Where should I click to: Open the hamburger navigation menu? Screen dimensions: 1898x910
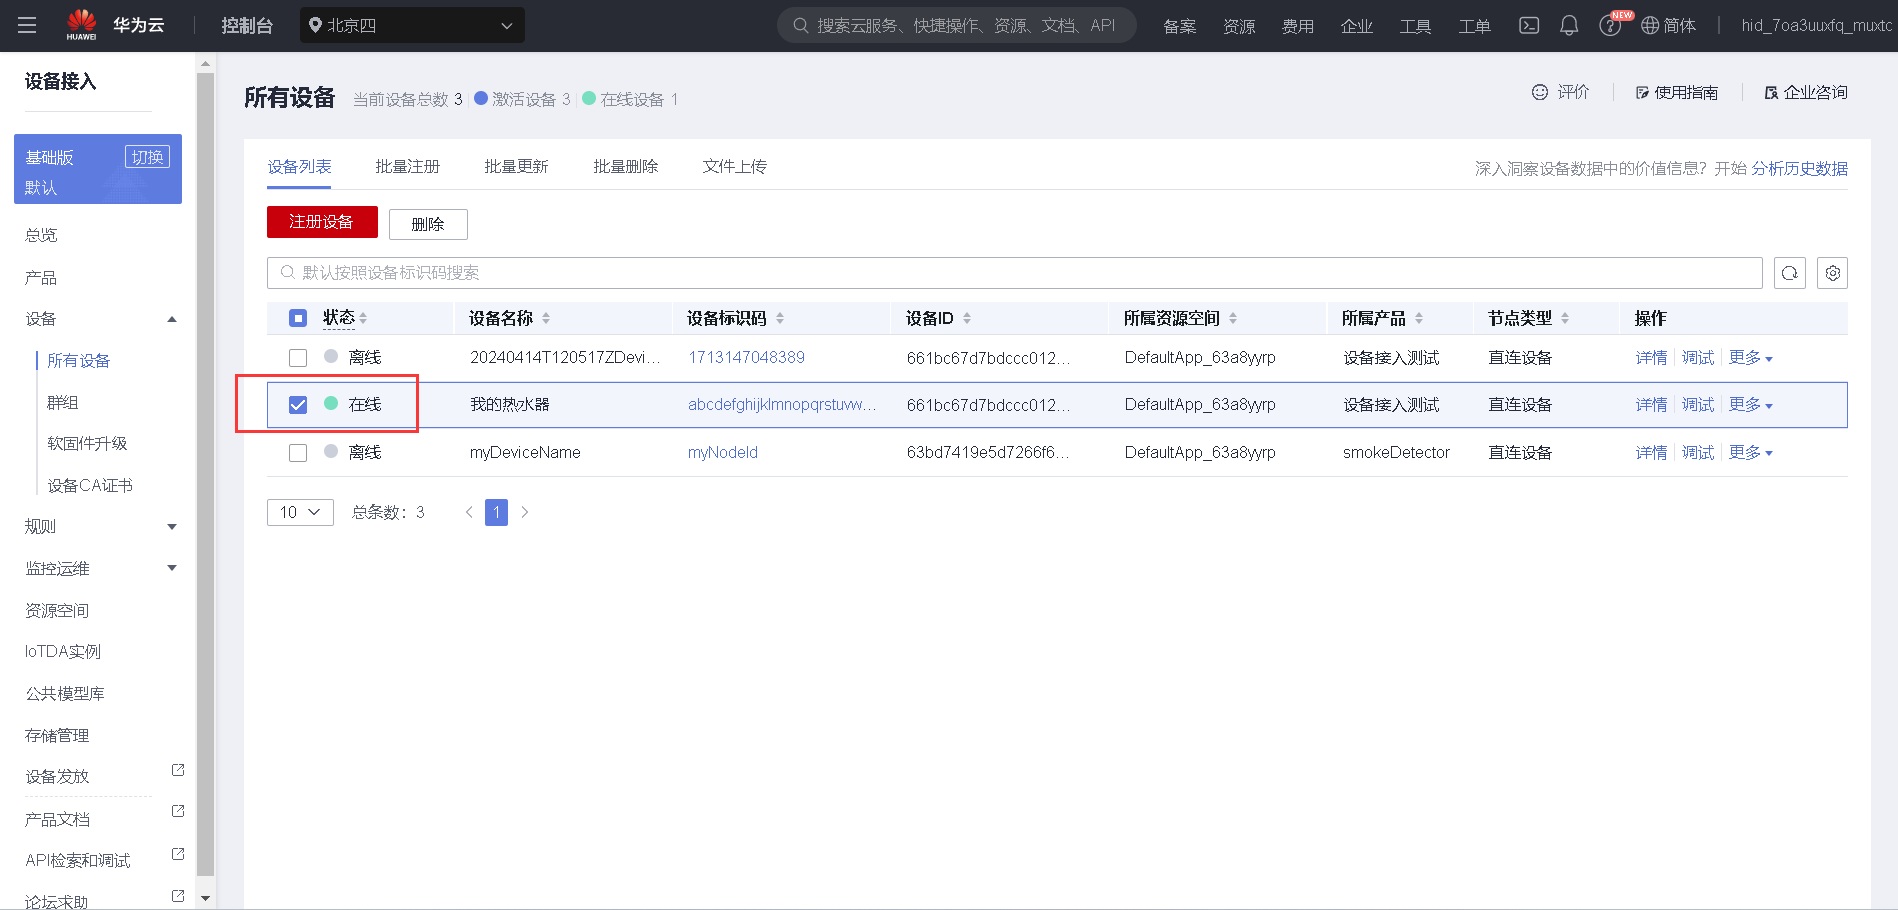click(27, 25)
